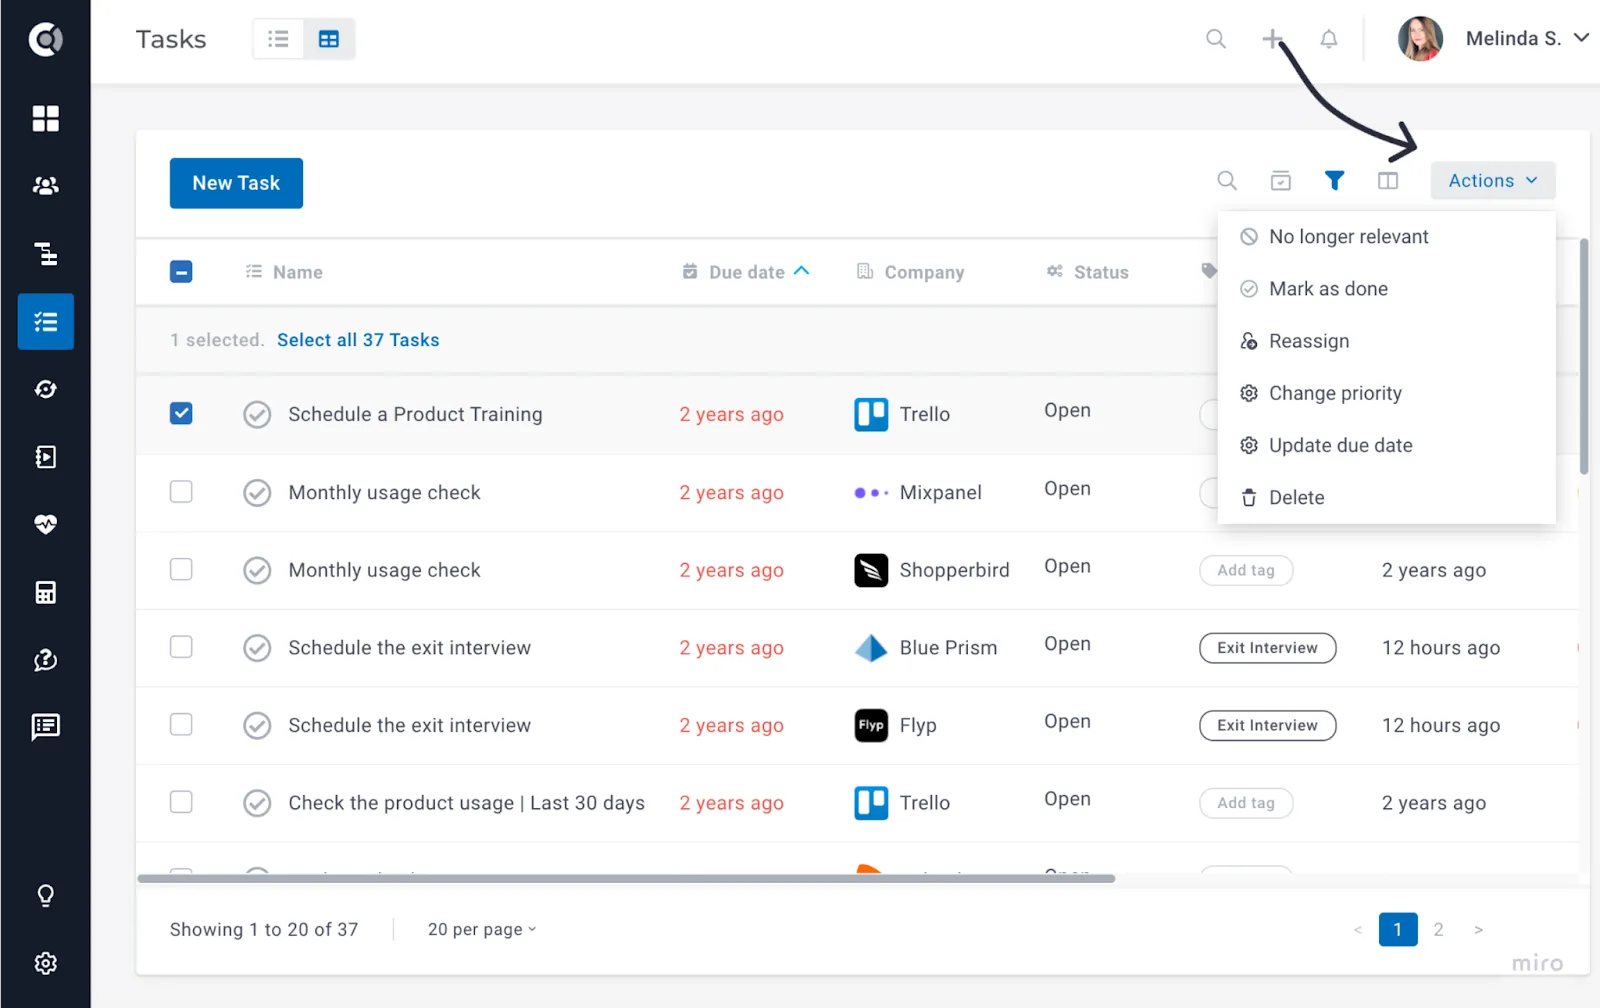This screenshot has height=1008, width=1600.
Task: Go to page 2
Action: 1438,930
